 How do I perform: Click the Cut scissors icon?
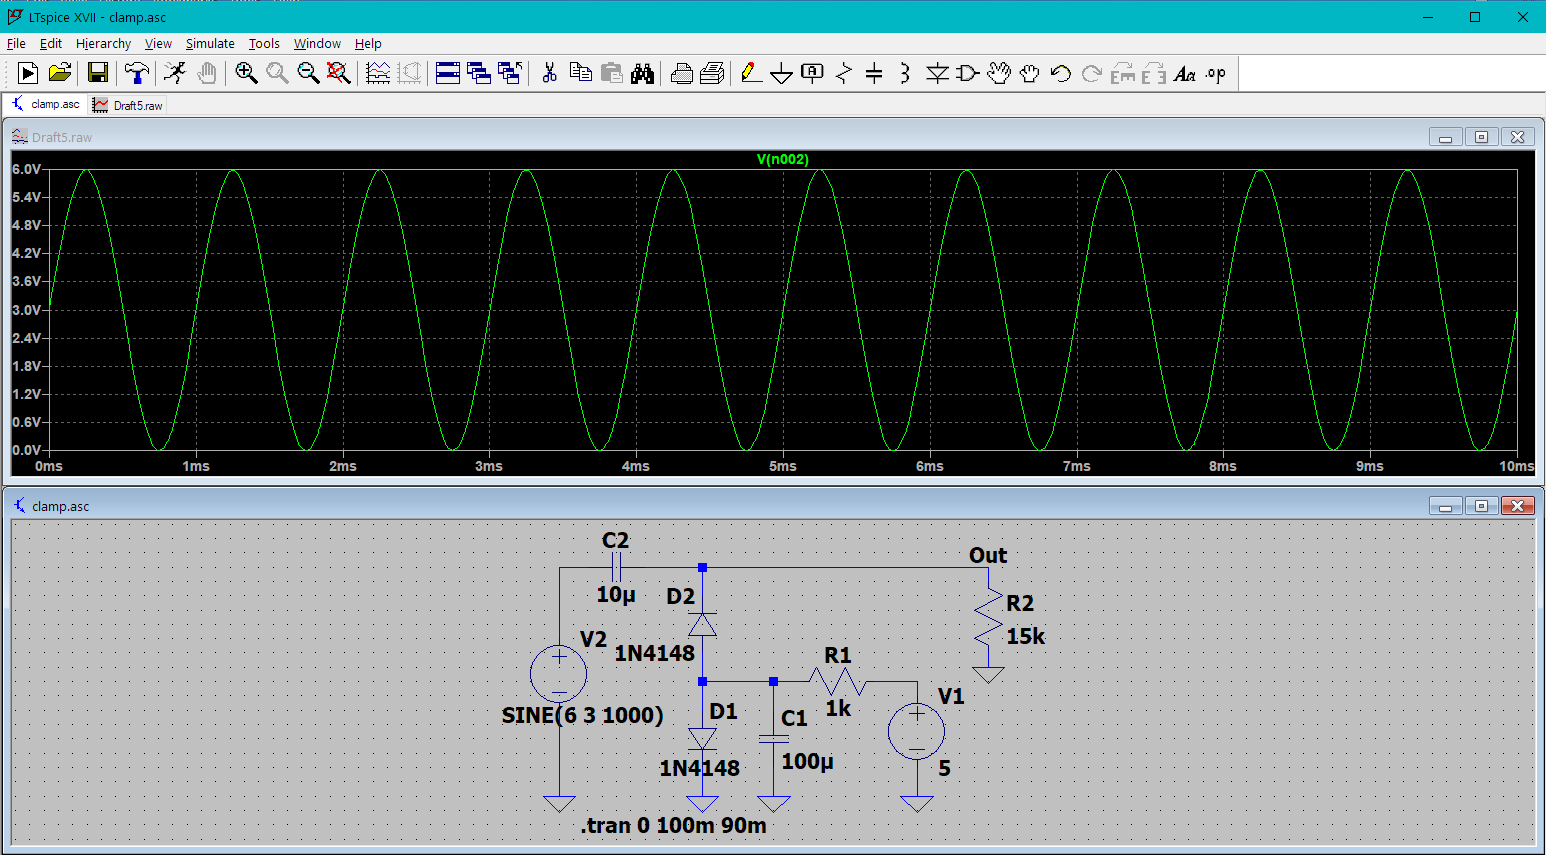click(549, 73)
